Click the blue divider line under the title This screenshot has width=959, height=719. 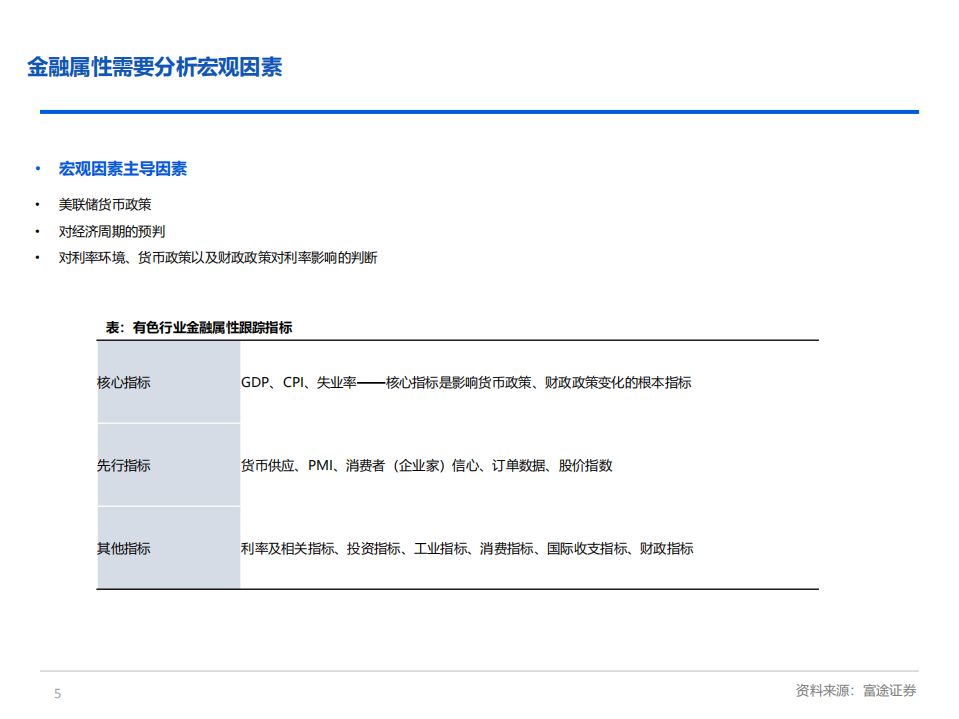[480, 113]
